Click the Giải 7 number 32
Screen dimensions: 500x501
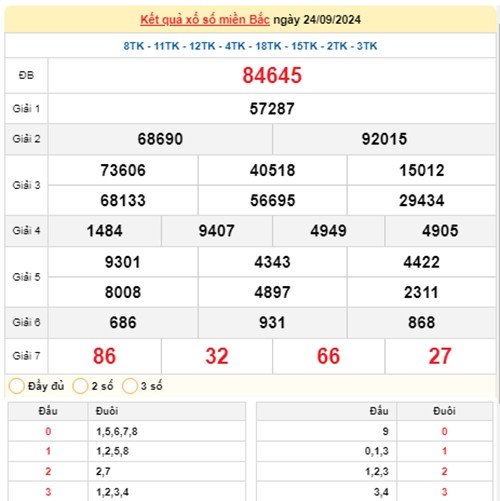pyautogui.click(x=217, y=356)
